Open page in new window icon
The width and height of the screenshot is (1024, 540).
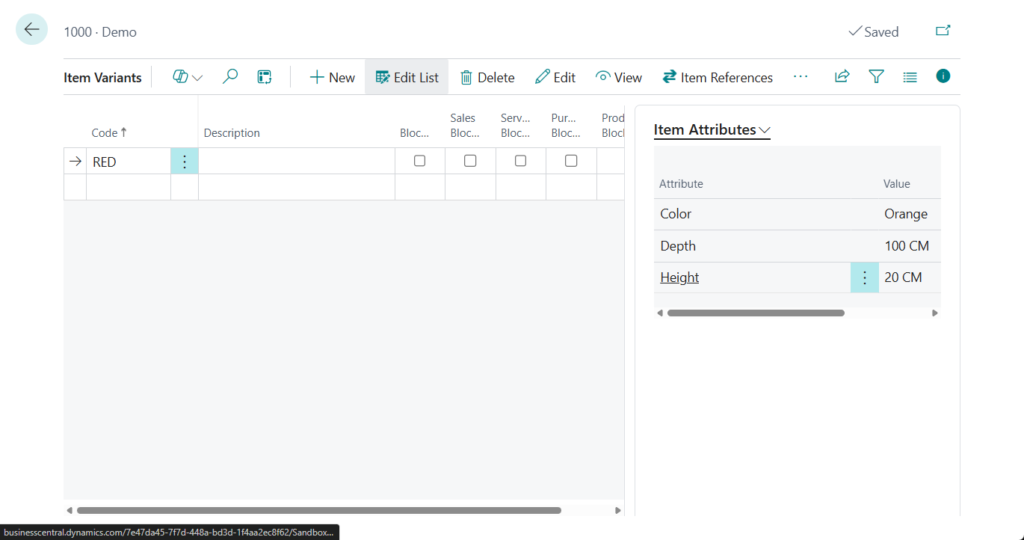(x=942, y=31)
